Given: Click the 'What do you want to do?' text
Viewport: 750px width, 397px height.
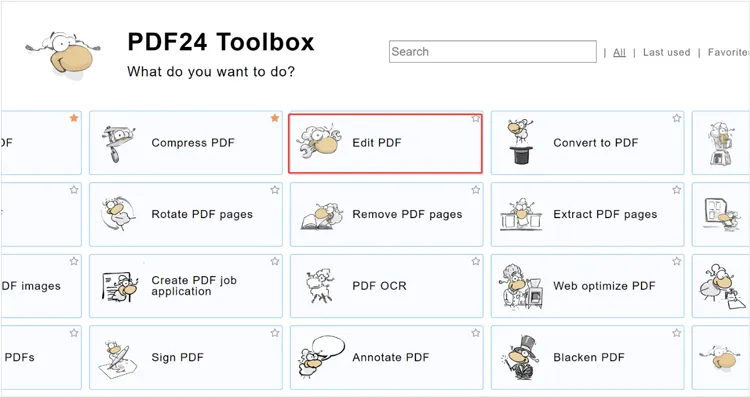Looking at the screenshot, I should [211, 72].
